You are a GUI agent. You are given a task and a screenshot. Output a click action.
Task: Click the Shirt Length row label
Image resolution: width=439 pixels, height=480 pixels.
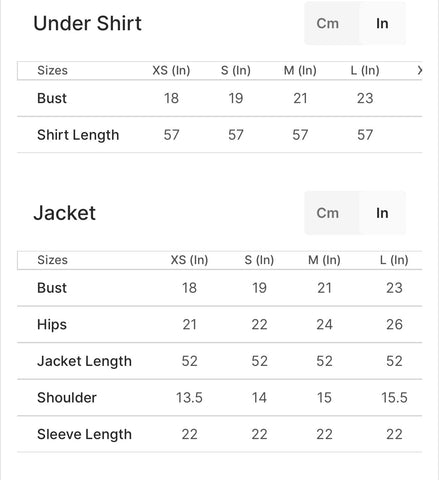[x=78, y=135]
